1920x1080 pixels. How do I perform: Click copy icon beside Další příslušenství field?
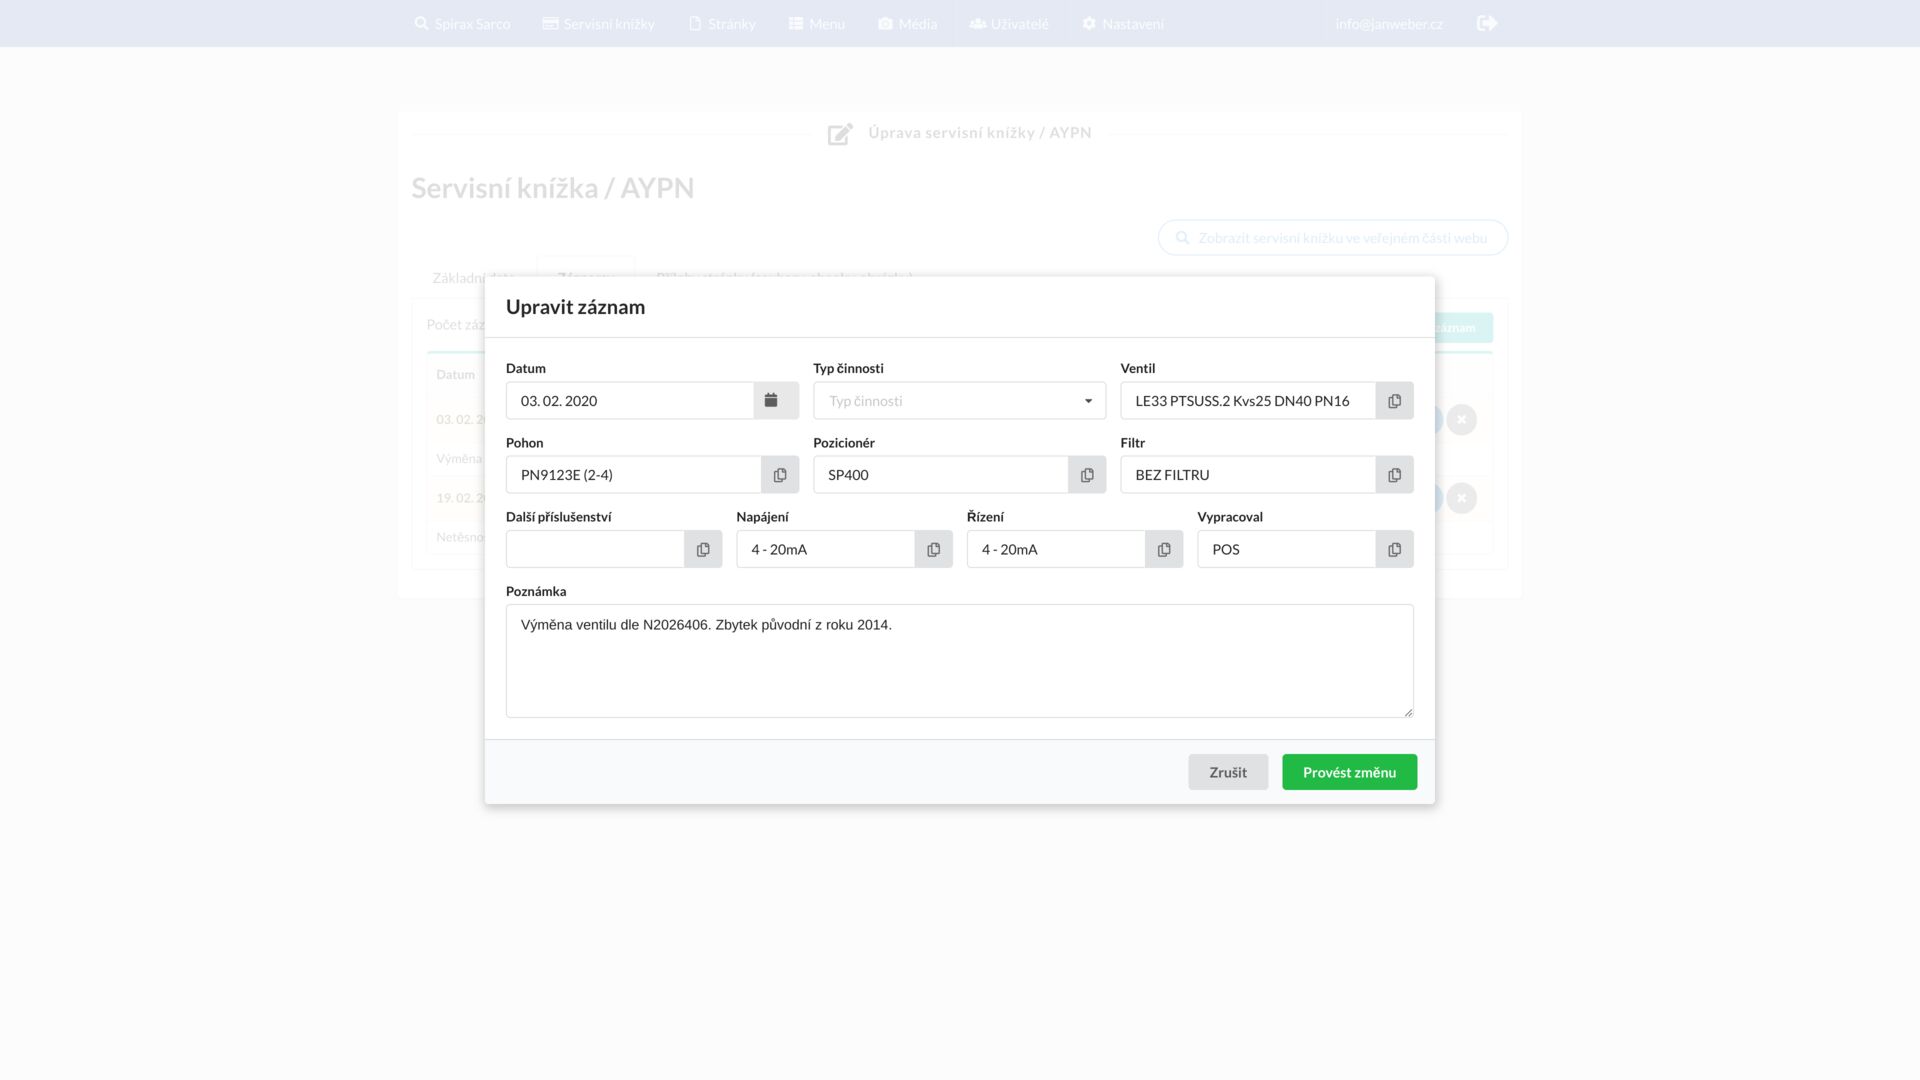pyautogui.click(x=703, y=549)
